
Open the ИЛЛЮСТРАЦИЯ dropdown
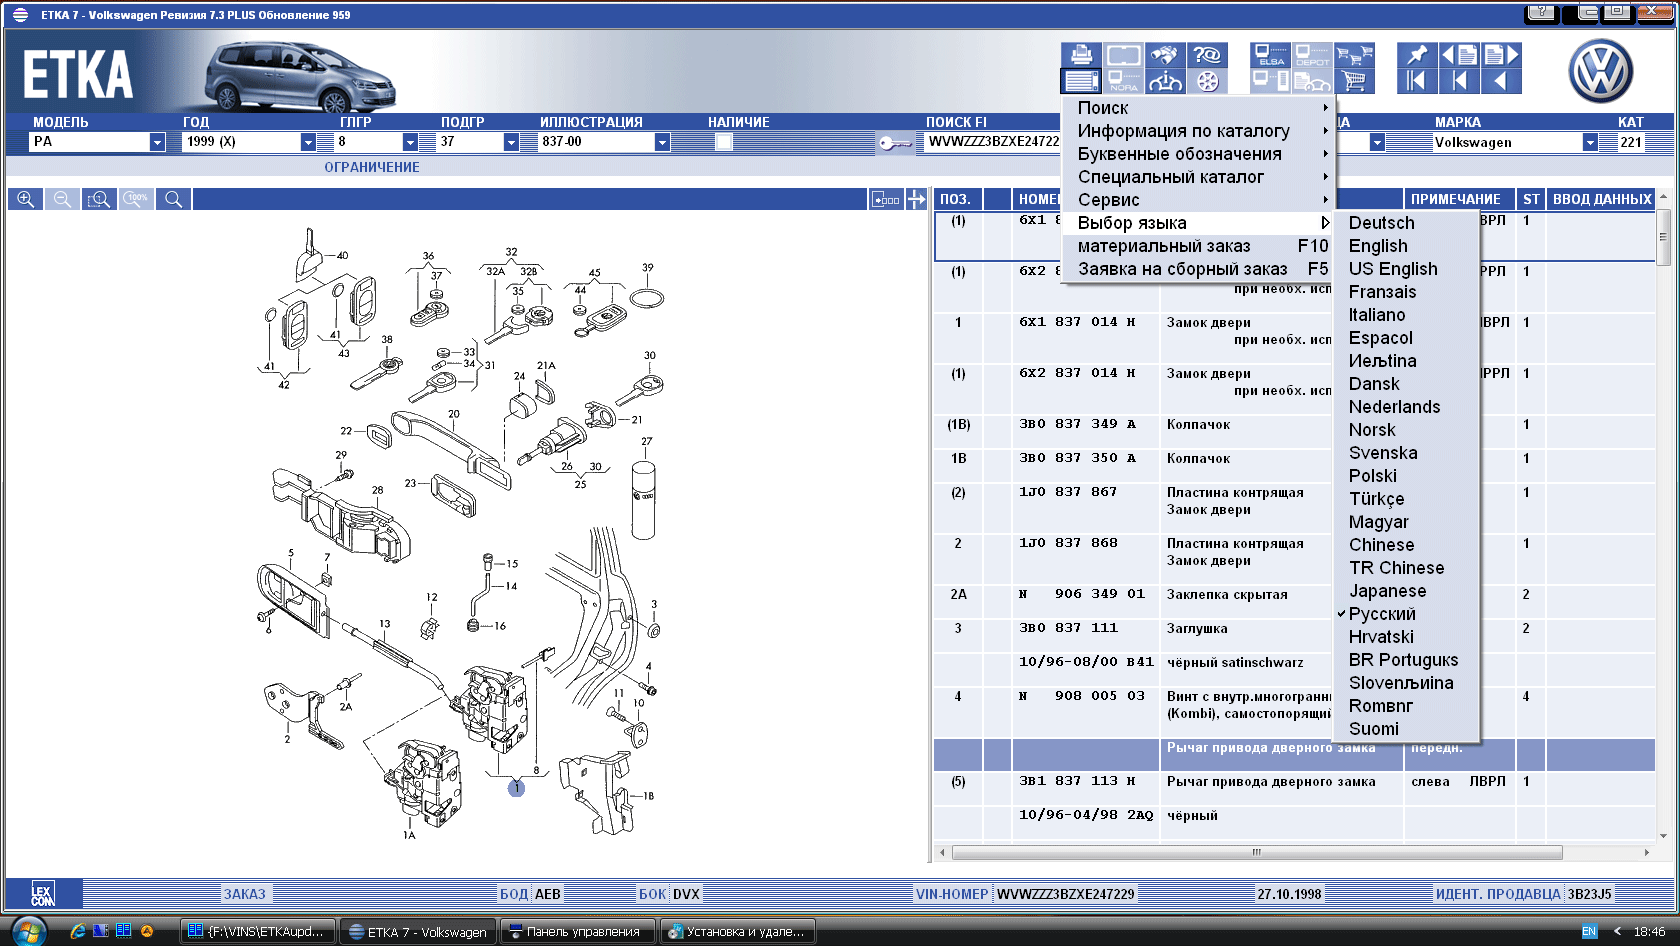[662, 142]
